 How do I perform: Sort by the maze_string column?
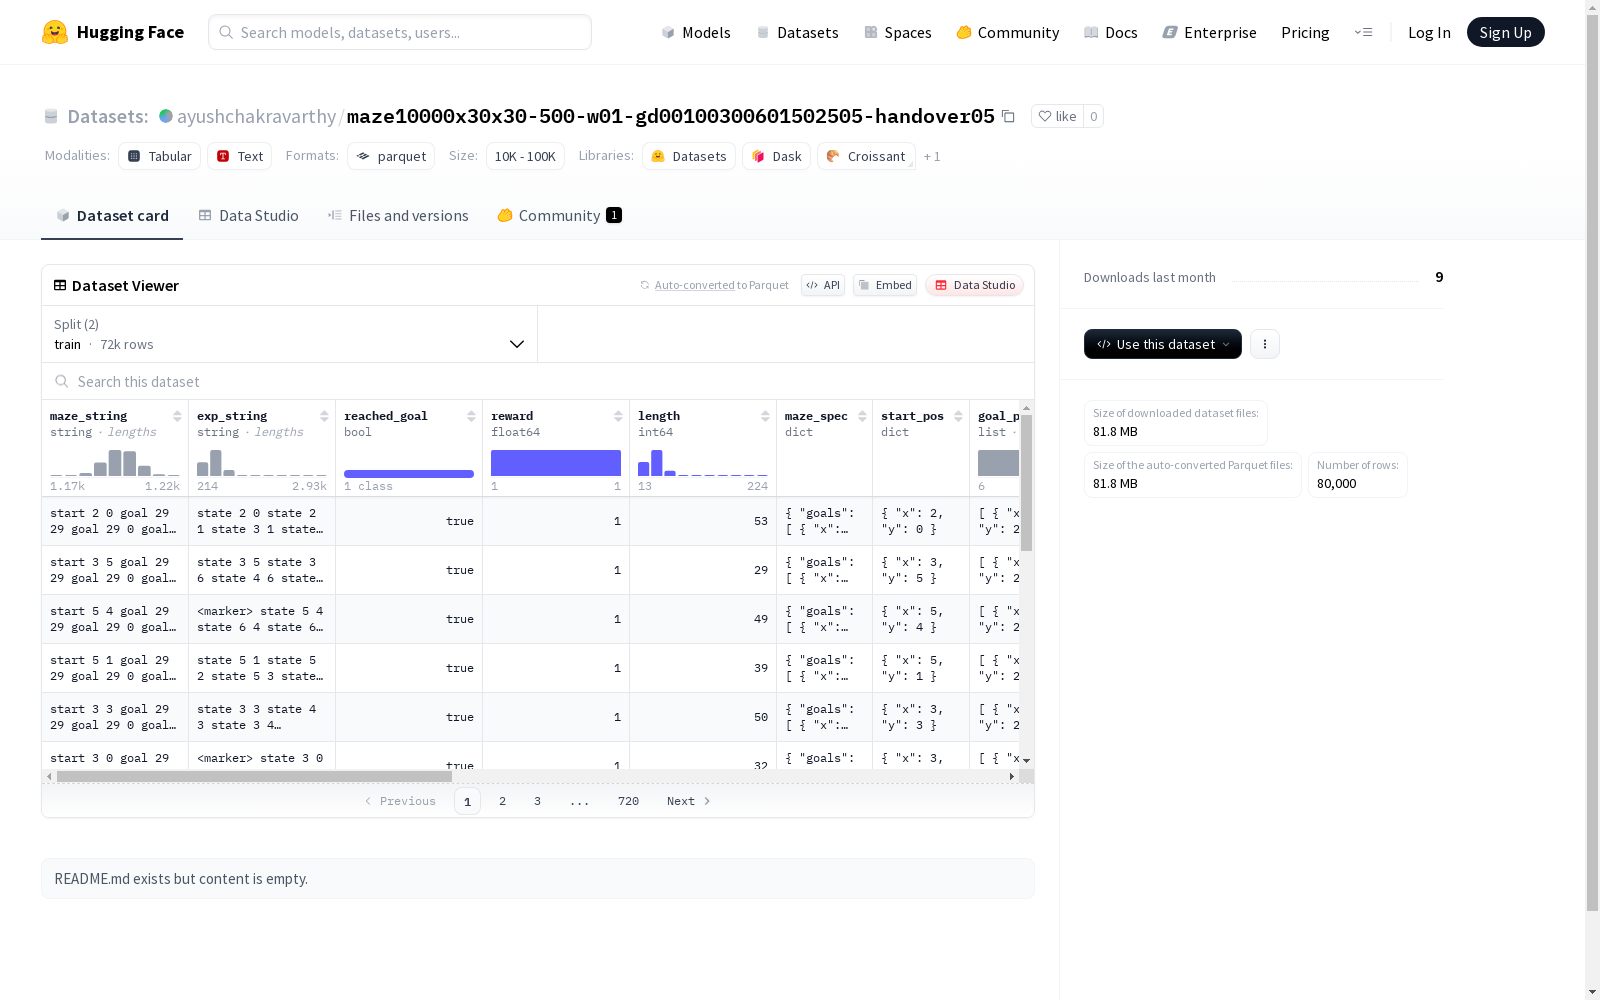[177, 416]
